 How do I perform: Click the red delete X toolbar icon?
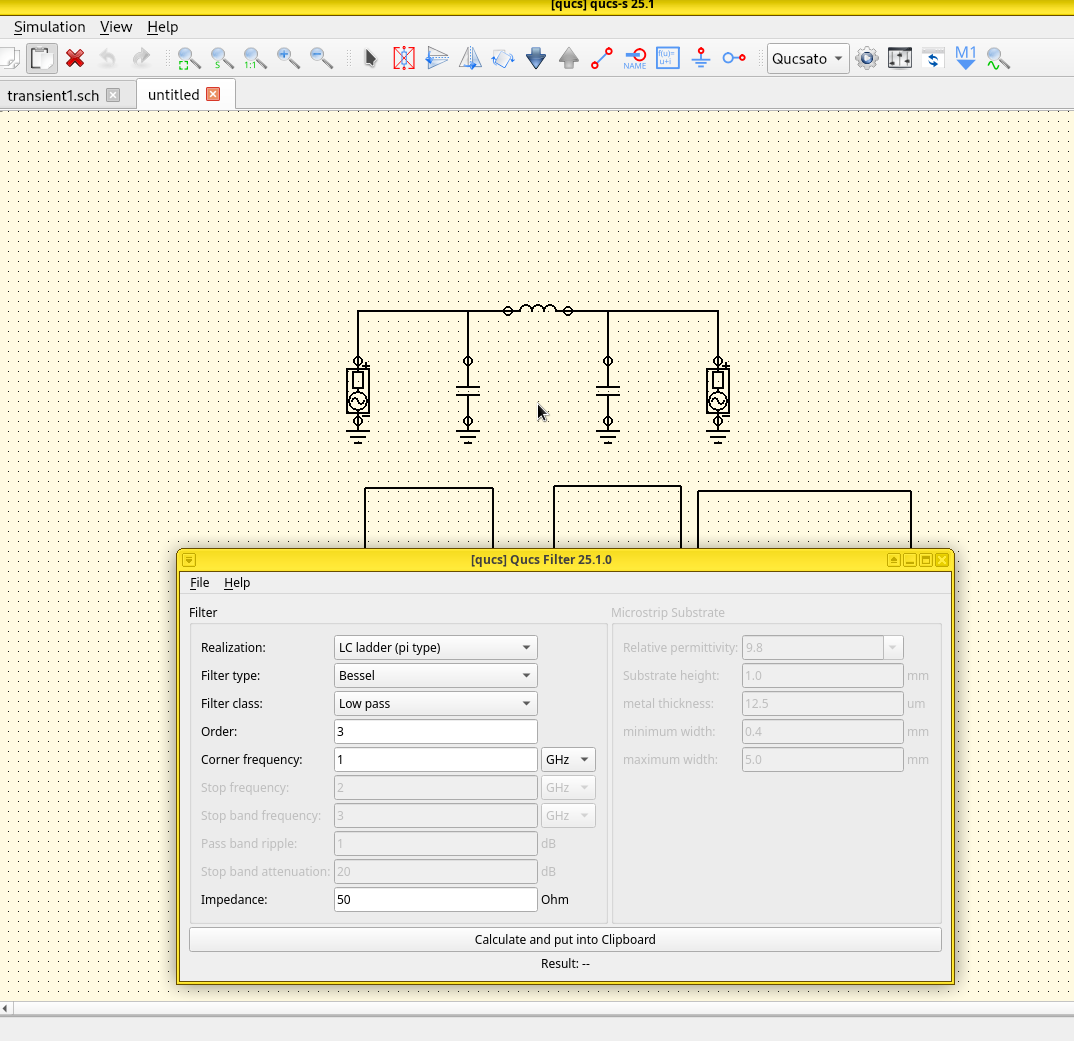[x=75, y=58]
